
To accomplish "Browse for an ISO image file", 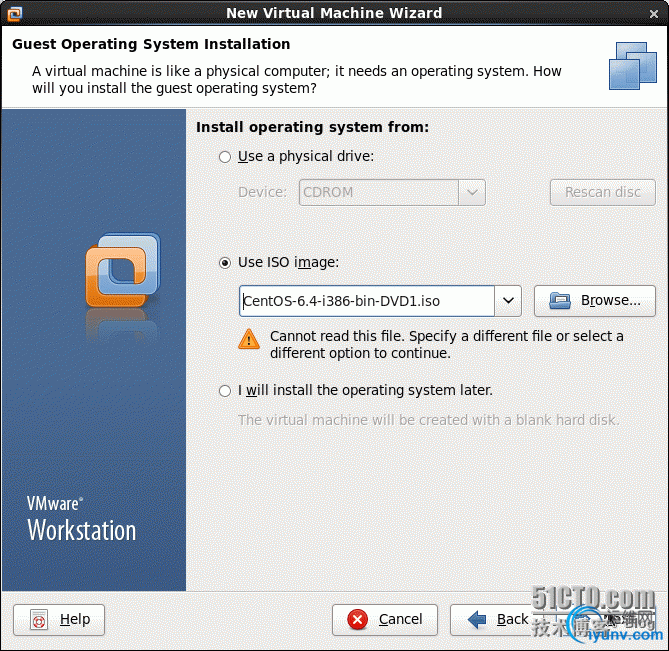I will coord(595,301).
